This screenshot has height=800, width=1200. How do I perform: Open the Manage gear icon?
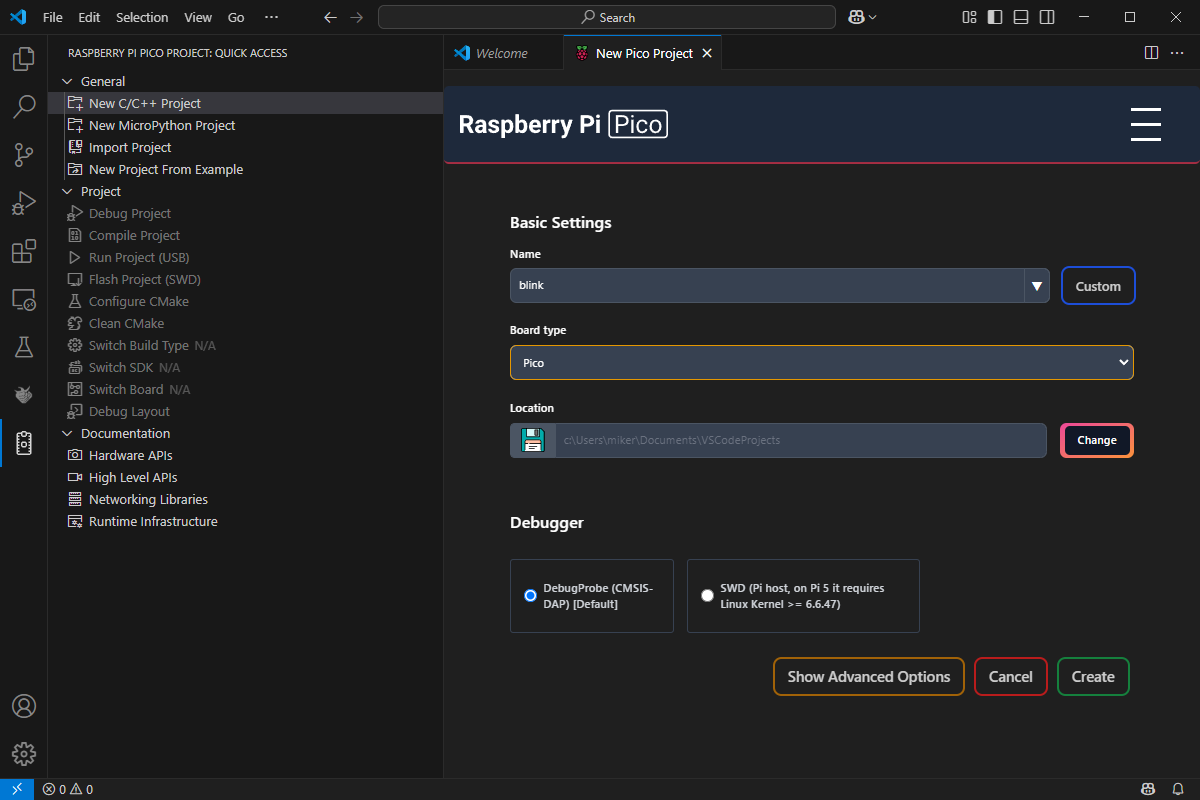click(23, 753)
